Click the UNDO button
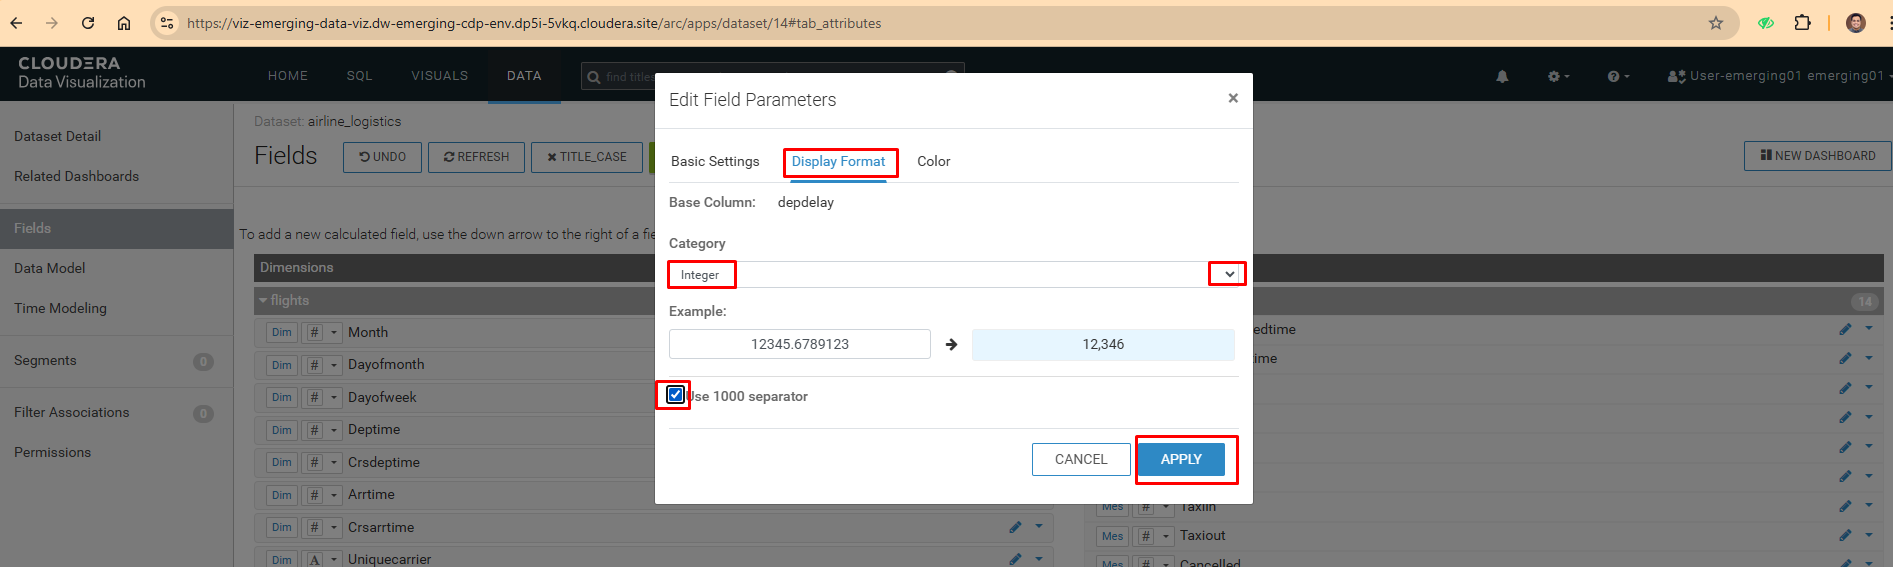Screen dimensions: 1893x567 382,157
